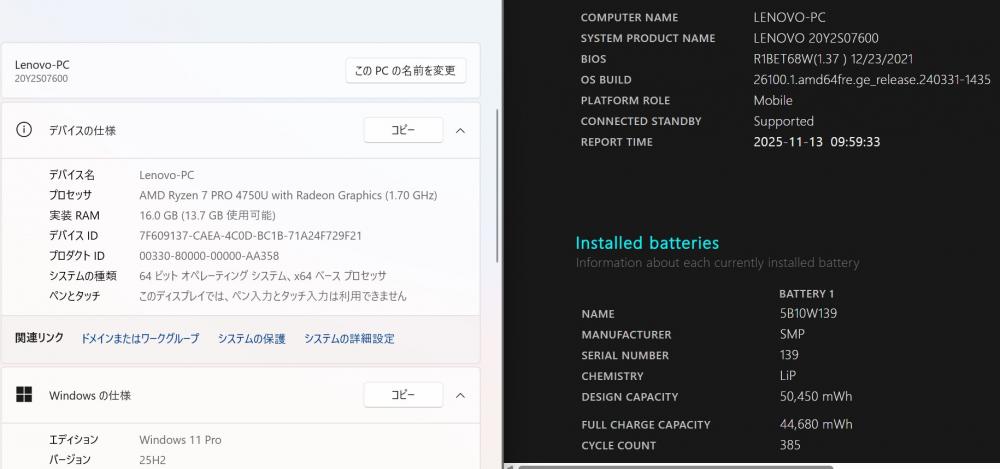1000x469 pixels.
Task: Select the processor name AMD Ryzen 7 PRO 4750U
Action: click(288, 195)
